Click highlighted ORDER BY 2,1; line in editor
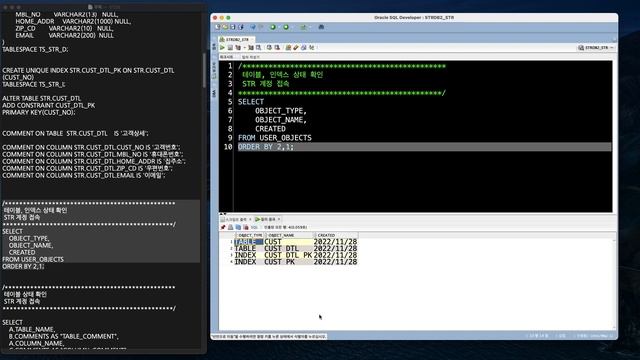 pos(424,147)
